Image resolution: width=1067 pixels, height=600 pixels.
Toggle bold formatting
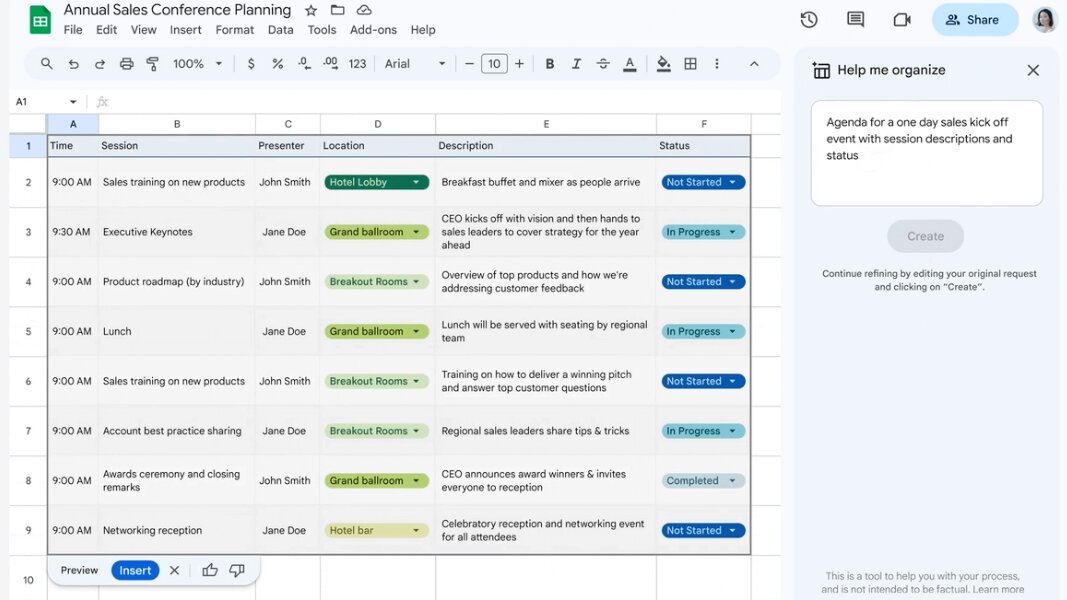tap(549, 64)
